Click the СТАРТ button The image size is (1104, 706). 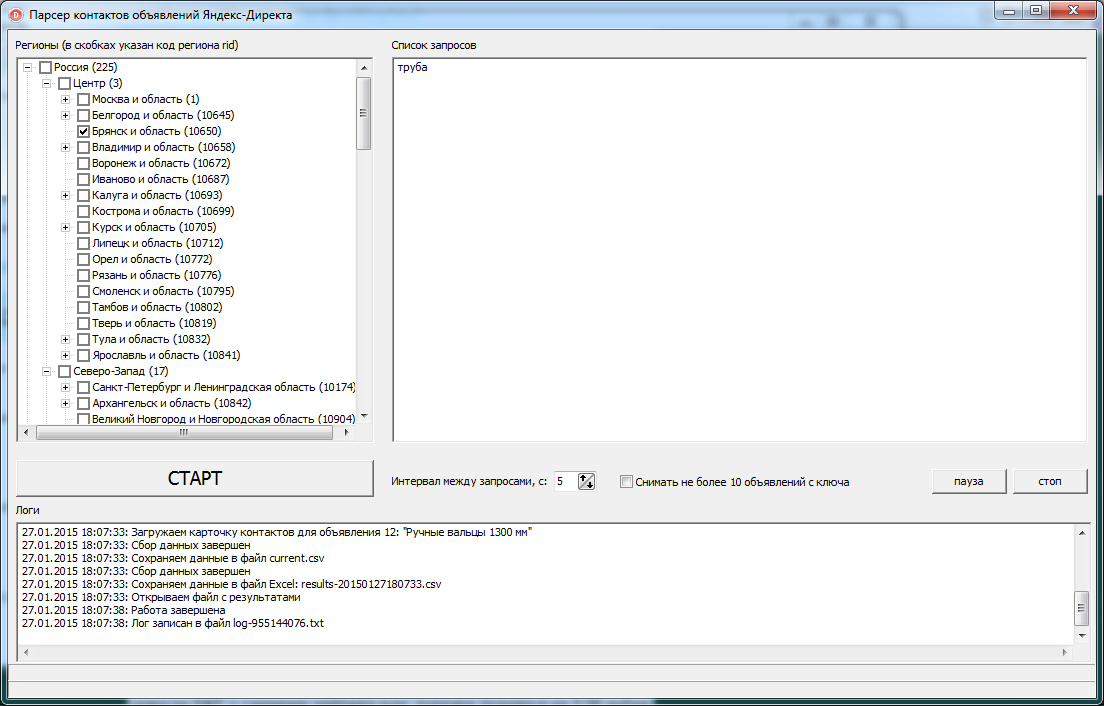click(195, 479)
